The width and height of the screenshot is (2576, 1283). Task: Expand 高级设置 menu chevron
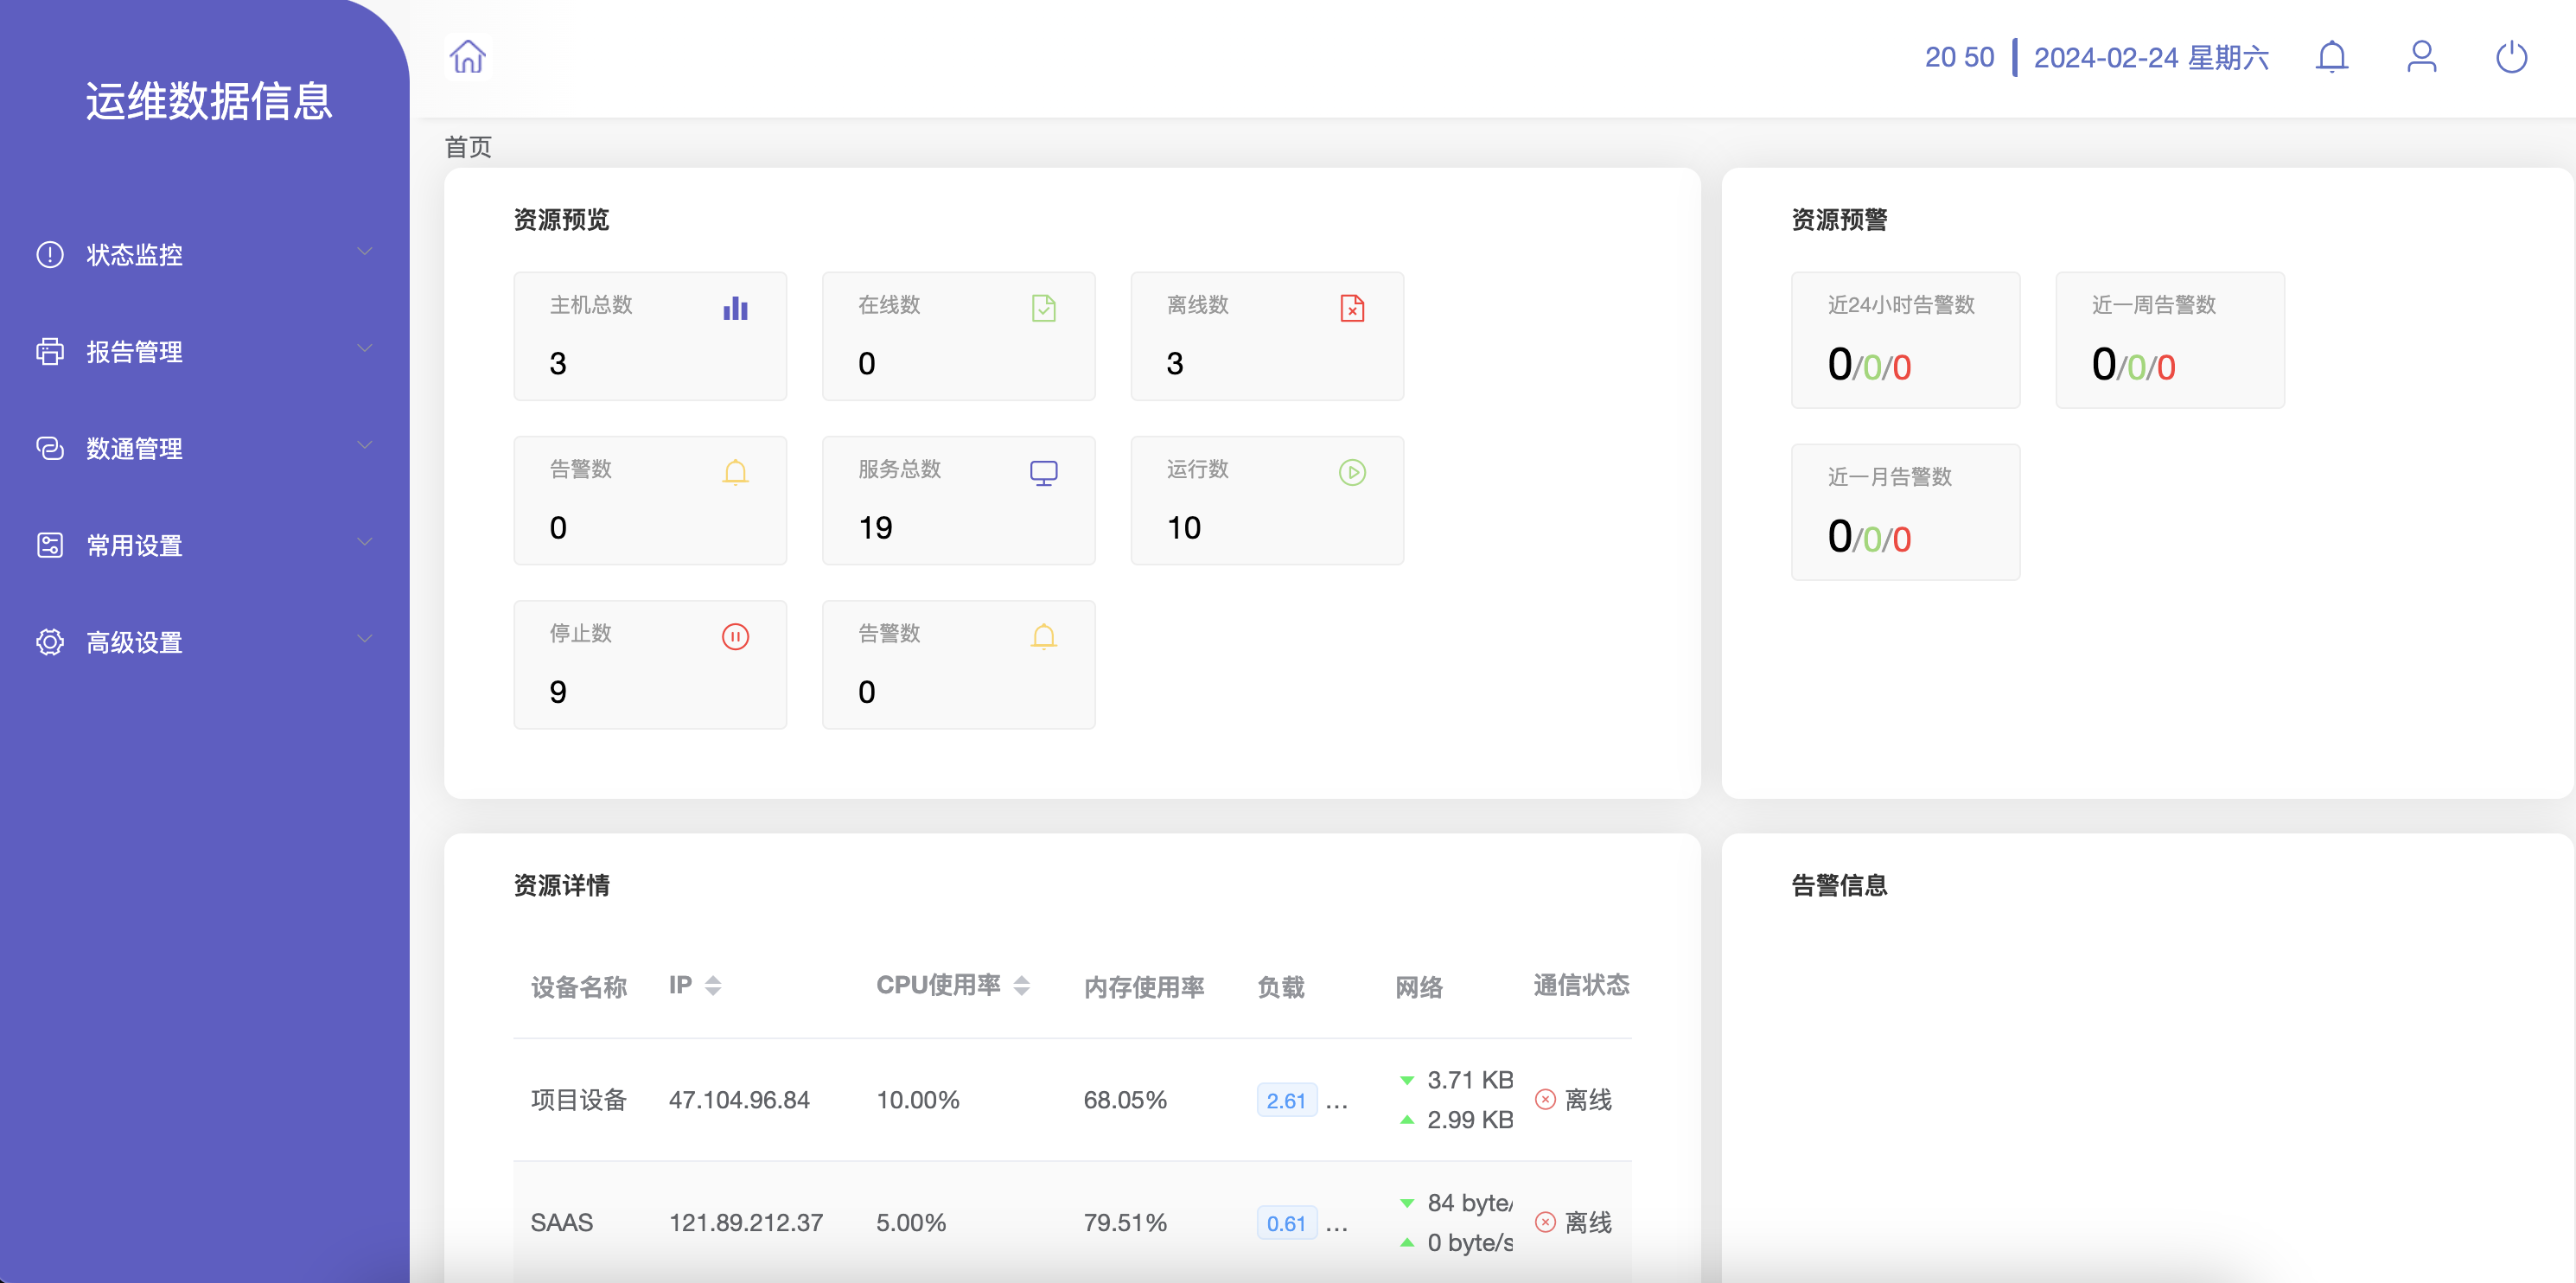tap(365, 640)
